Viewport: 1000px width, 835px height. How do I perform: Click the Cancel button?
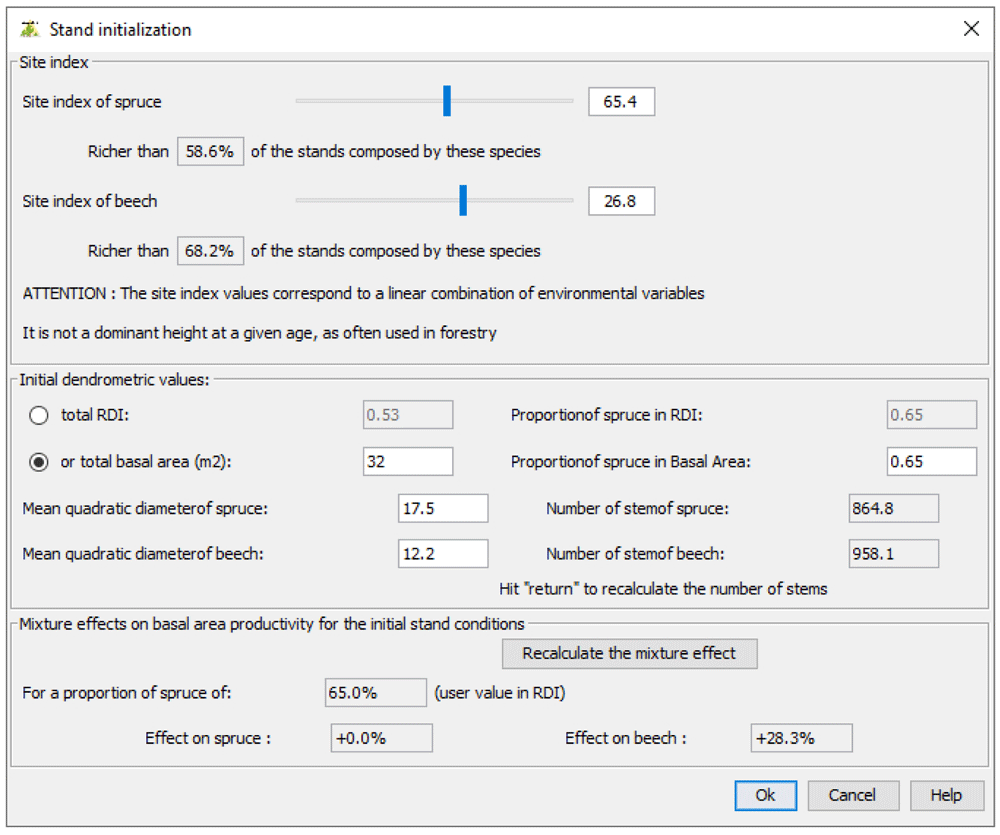(x=853, y=795)
